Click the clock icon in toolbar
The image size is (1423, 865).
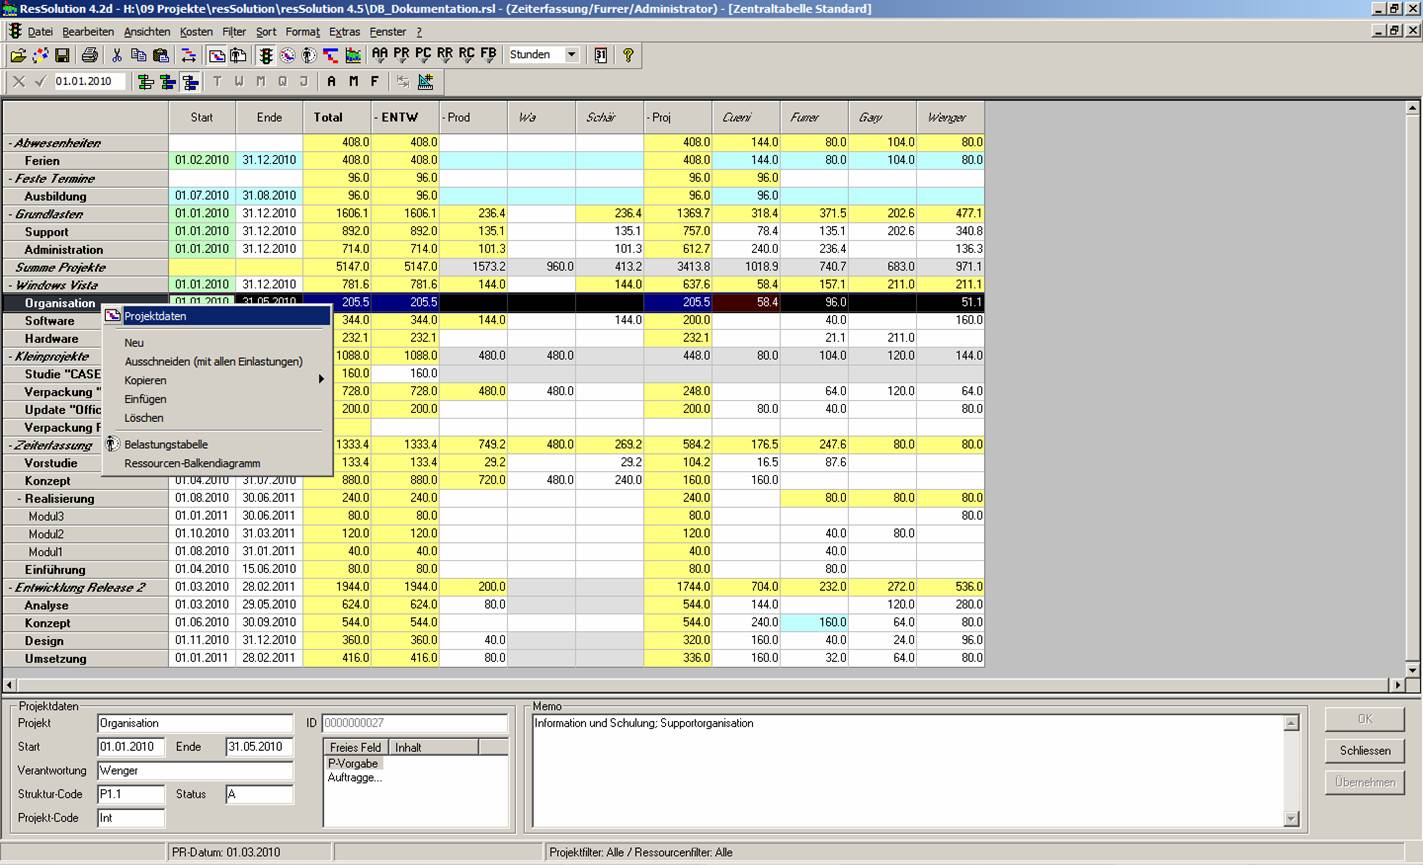pos(287,55)
